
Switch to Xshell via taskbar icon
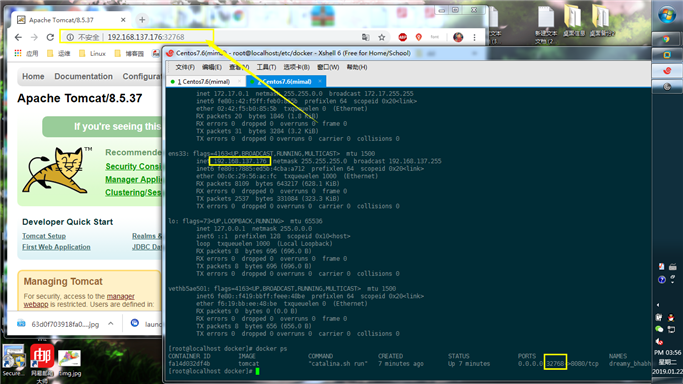666,71
